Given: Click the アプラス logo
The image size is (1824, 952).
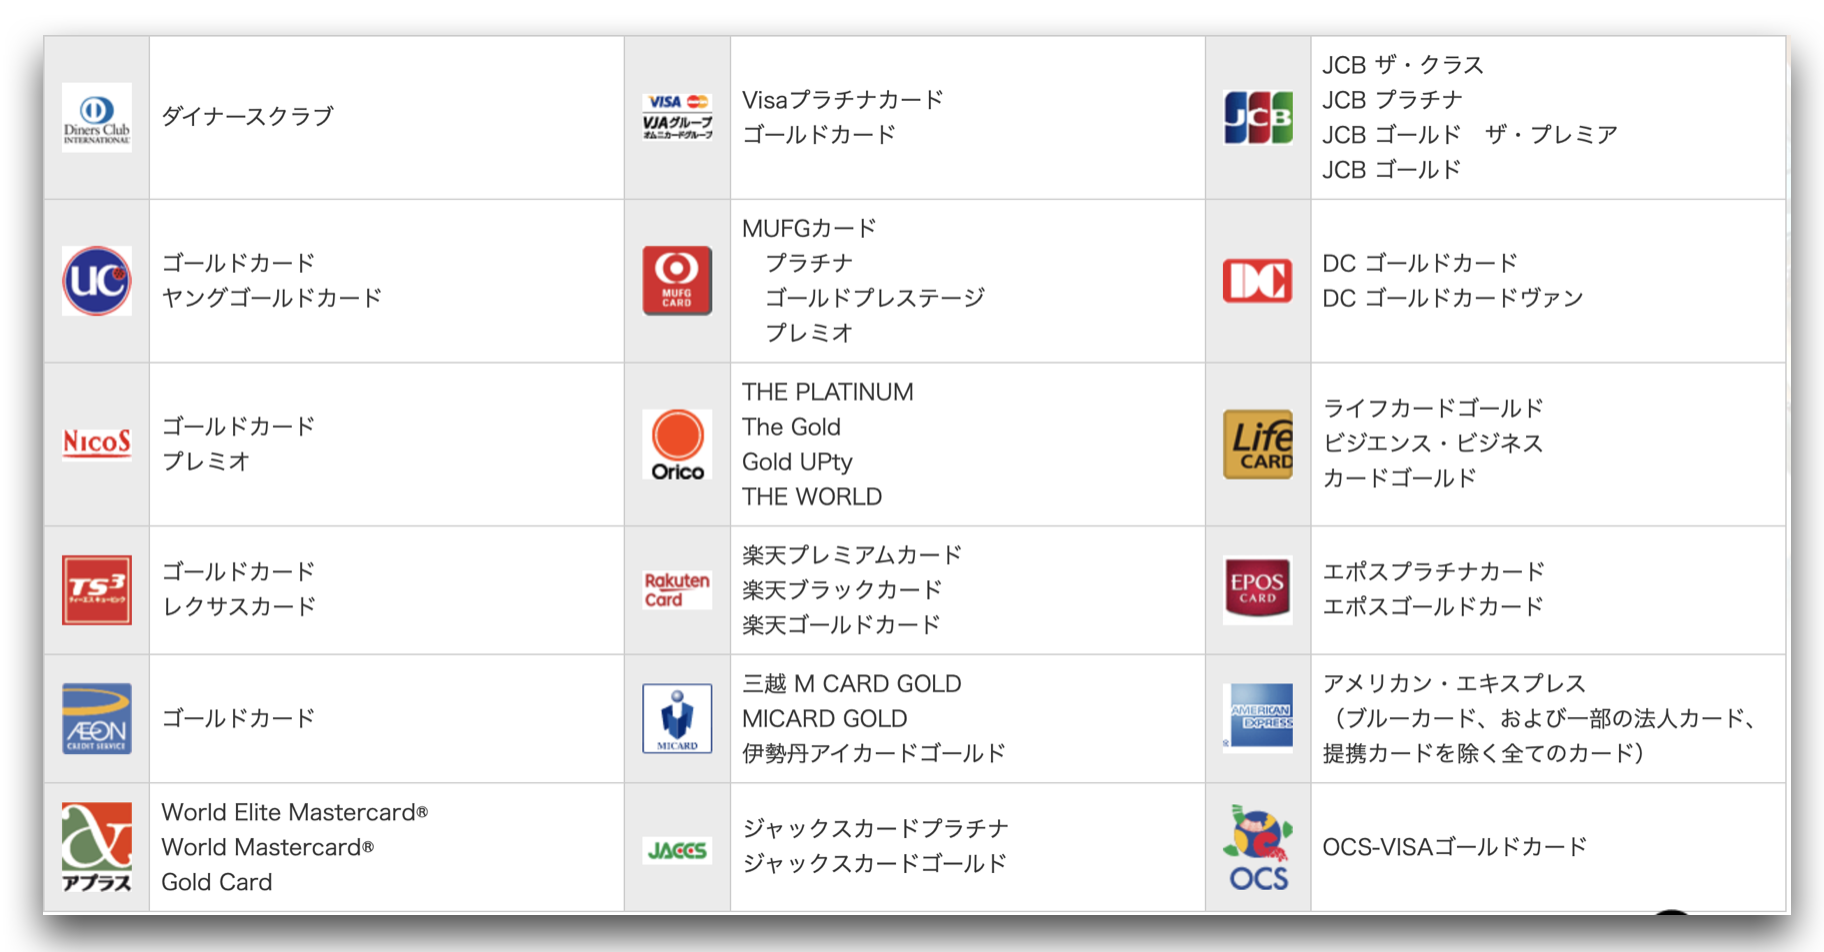Looking at the screenshot, I should pos(97,847).
